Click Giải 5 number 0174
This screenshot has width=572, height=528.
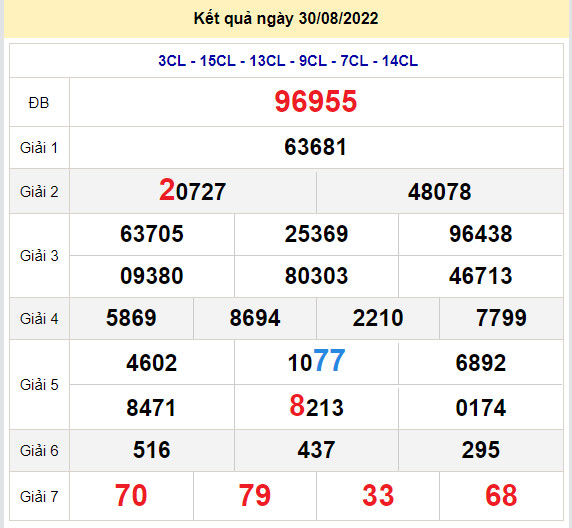481,408
